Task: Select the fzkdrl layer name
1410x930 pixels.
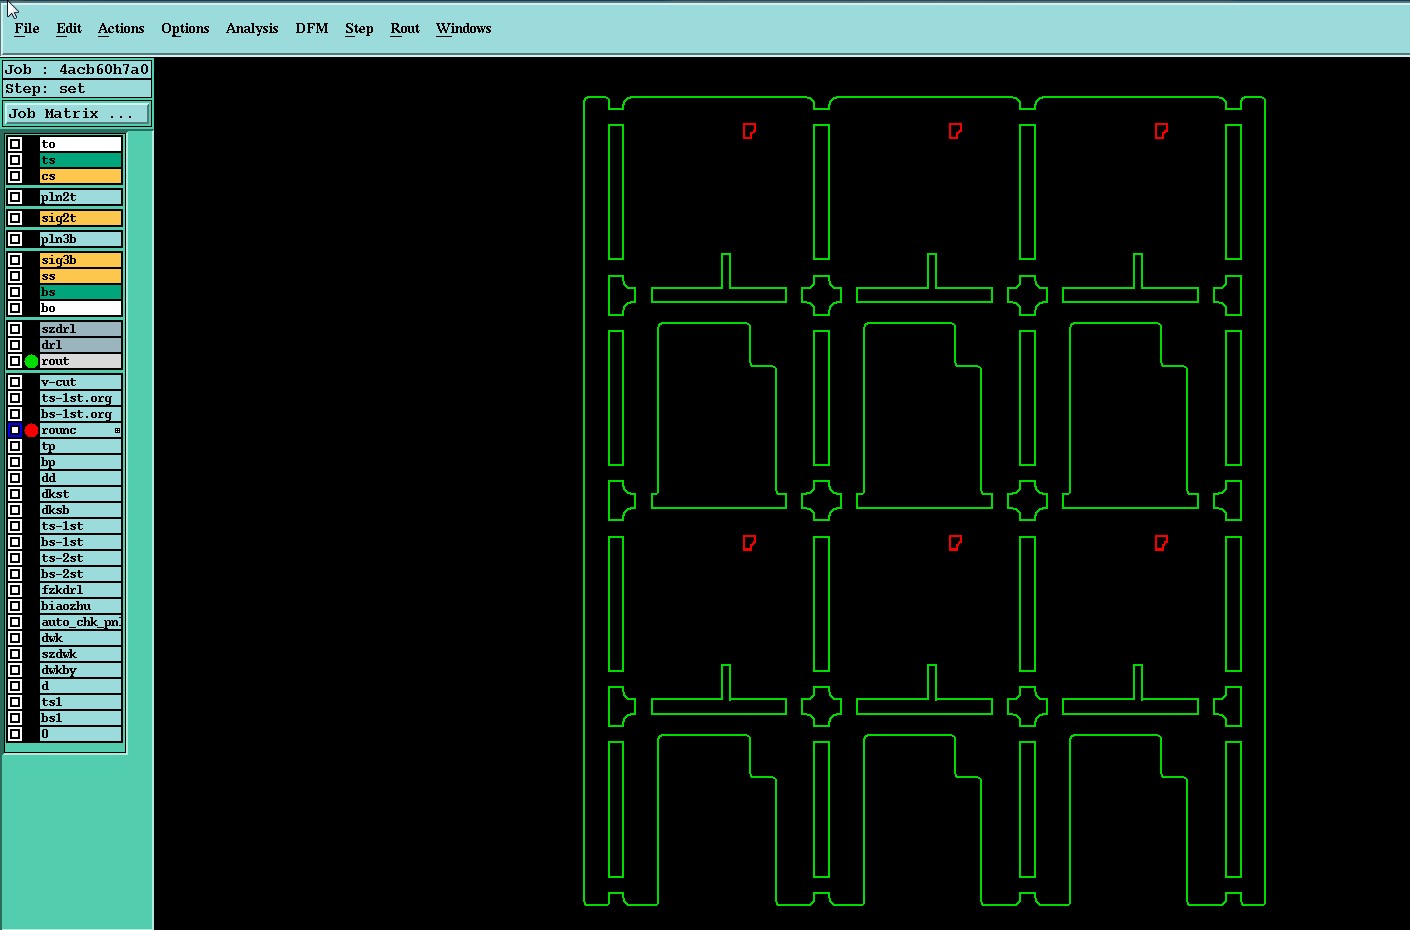Action: click(x=80, y=590)
